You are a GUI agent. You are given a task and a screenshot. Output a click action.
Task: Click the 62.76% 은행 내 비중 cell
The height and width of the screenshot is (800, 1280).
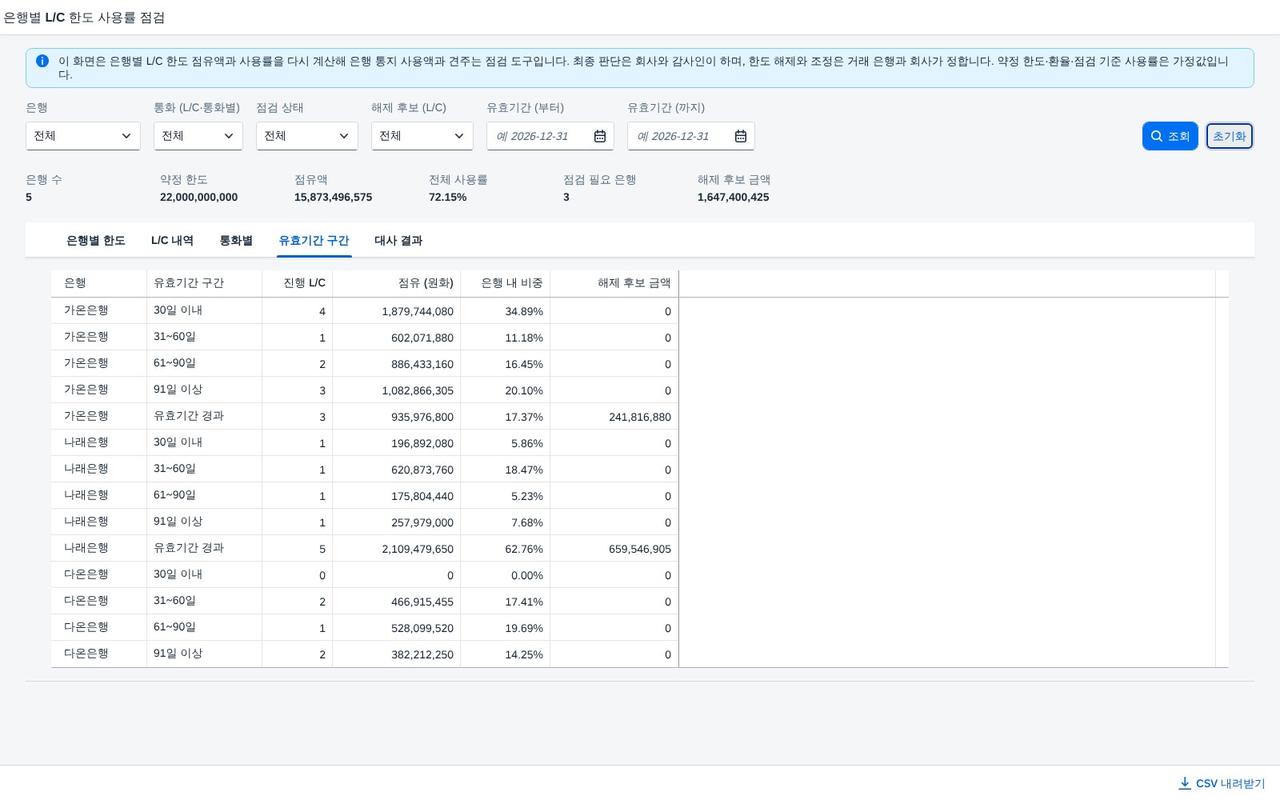[505, 549]
